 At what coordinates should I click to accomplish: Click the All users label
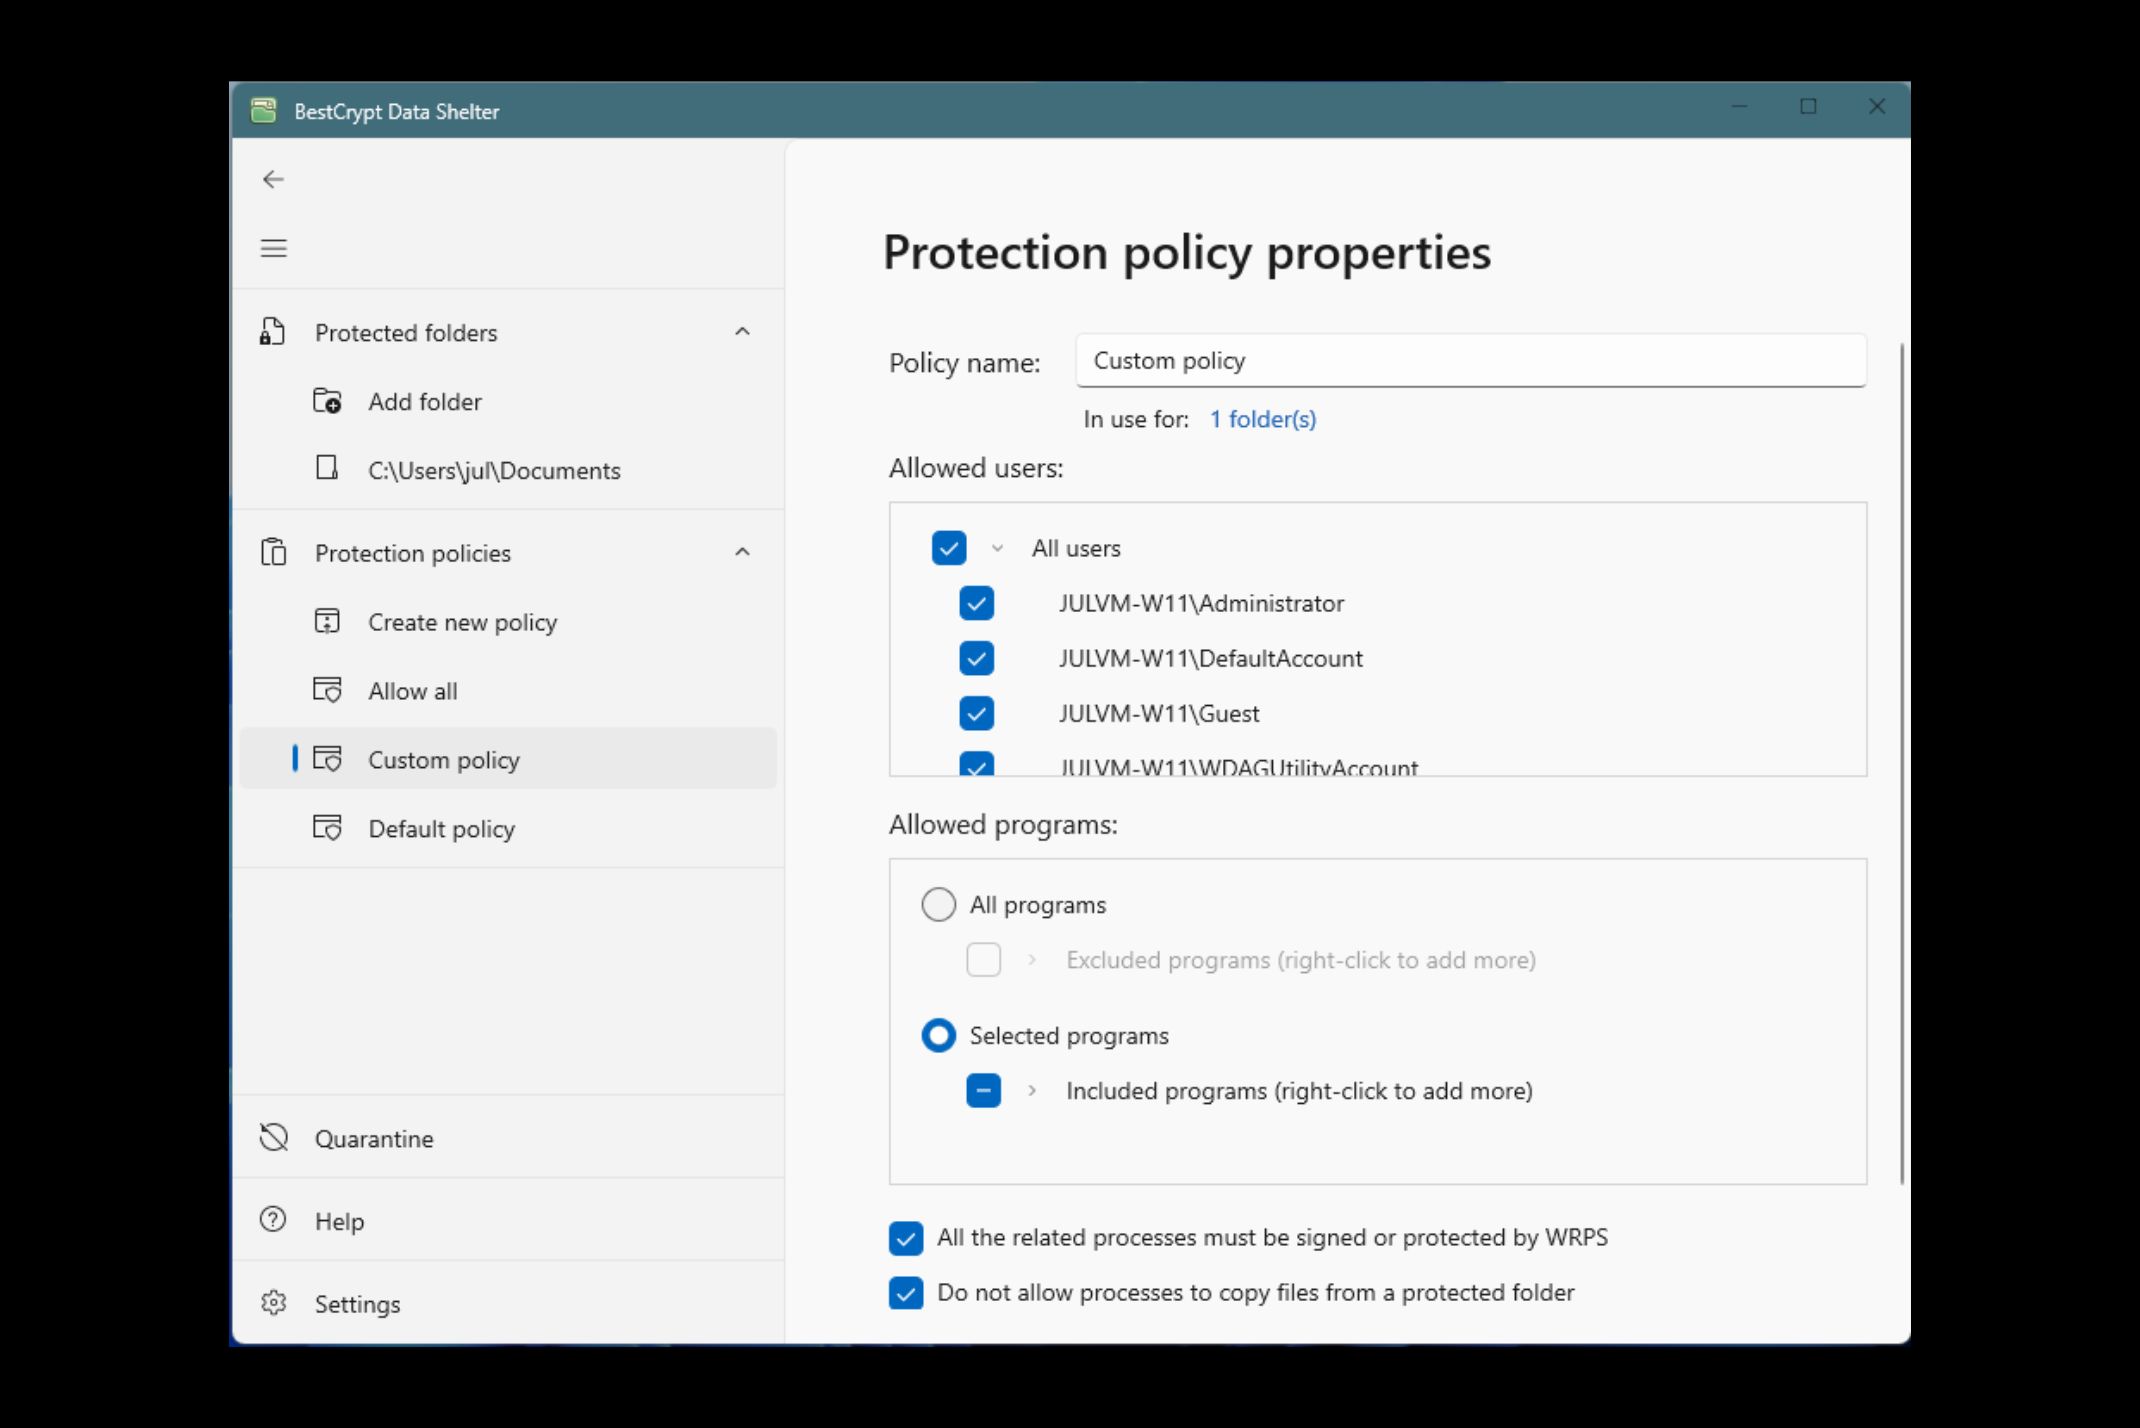[x=1076, y=548]
